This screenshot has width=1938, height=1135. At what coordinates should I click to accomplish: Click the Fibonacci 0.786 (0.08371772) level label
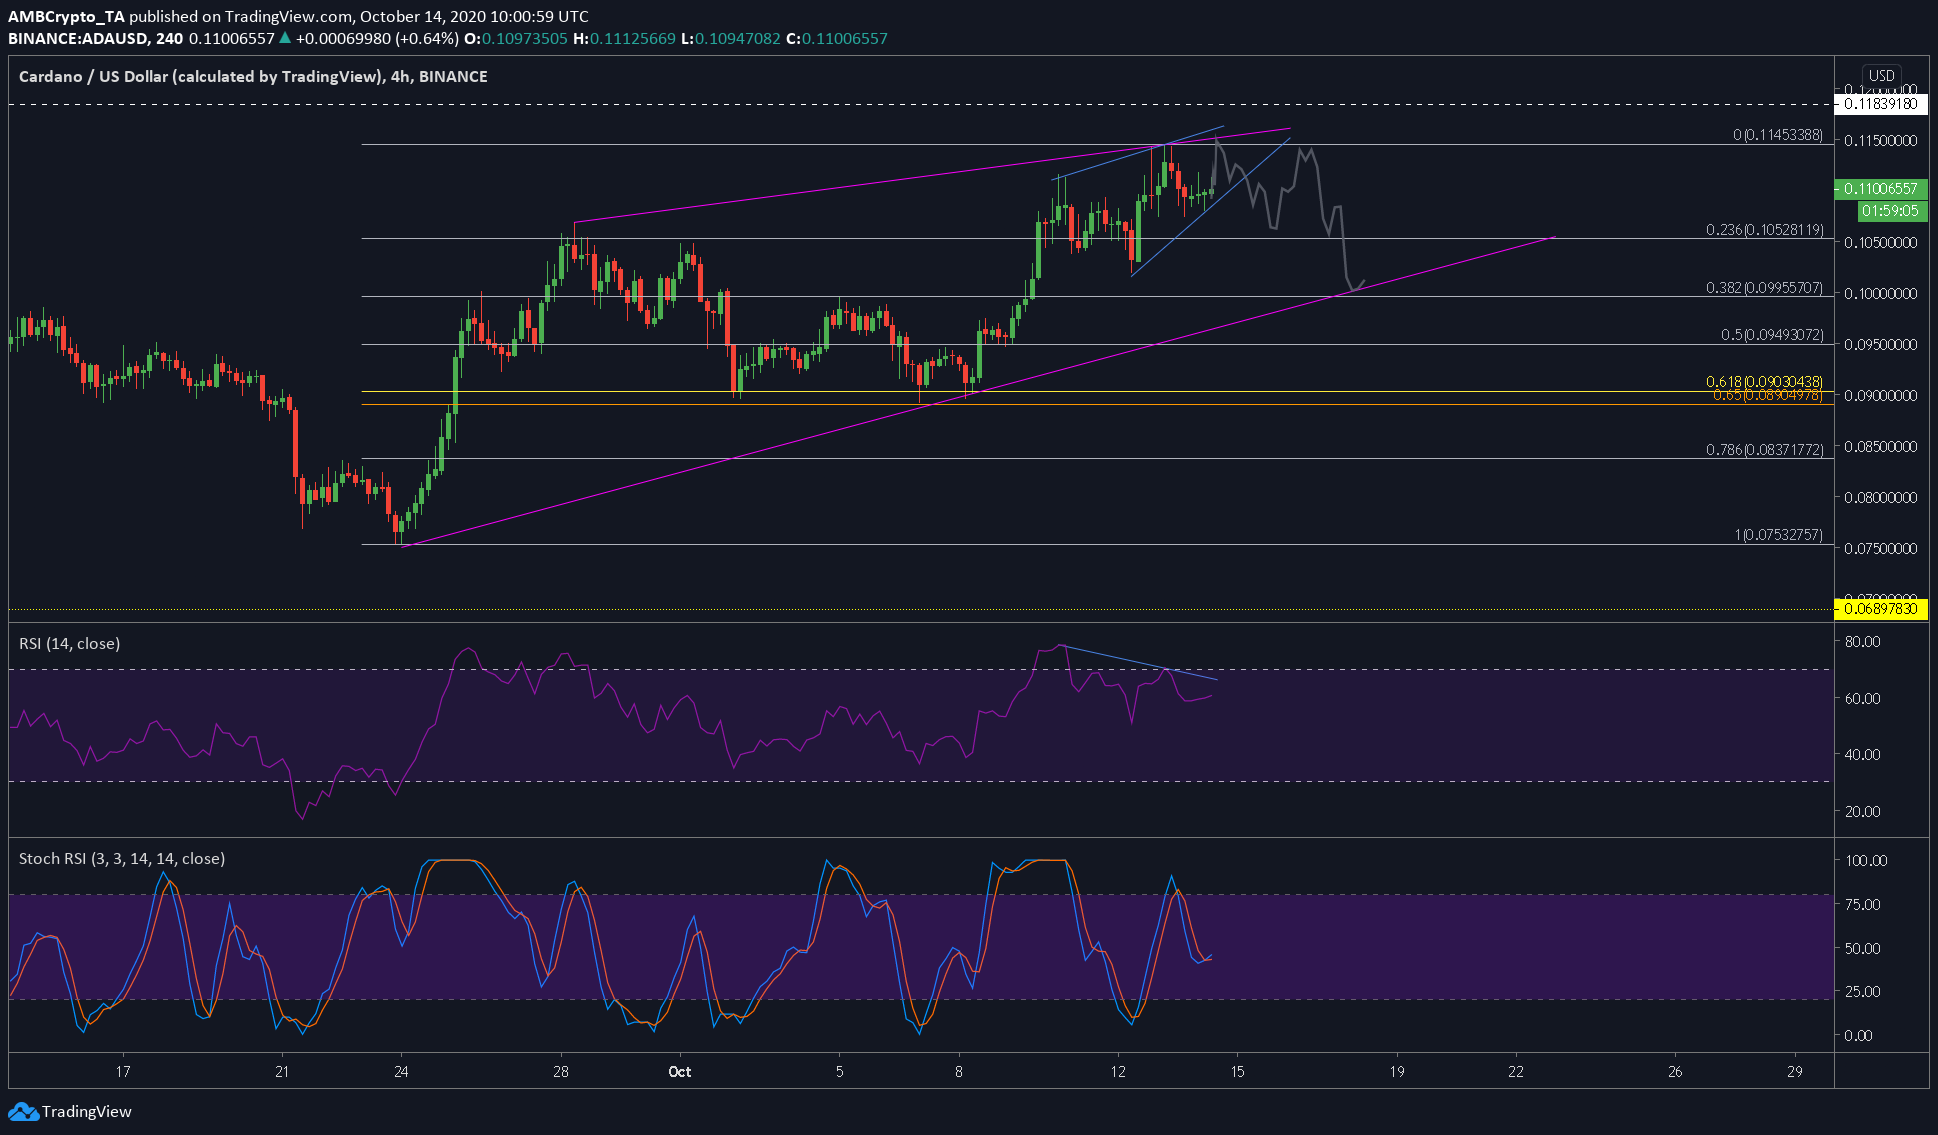[1764, 450]
